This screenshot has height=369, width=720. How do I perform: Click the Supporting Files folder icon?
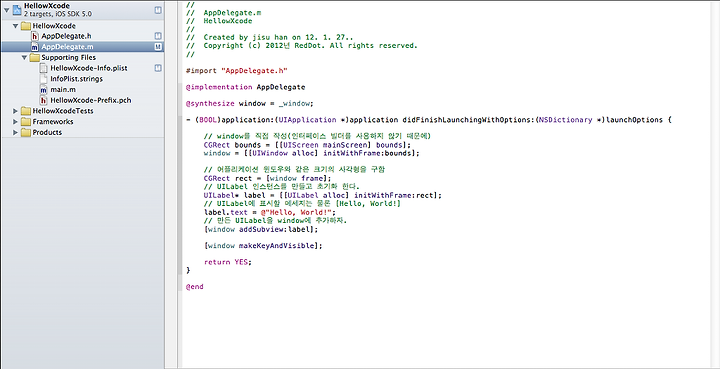coord(34,58)
